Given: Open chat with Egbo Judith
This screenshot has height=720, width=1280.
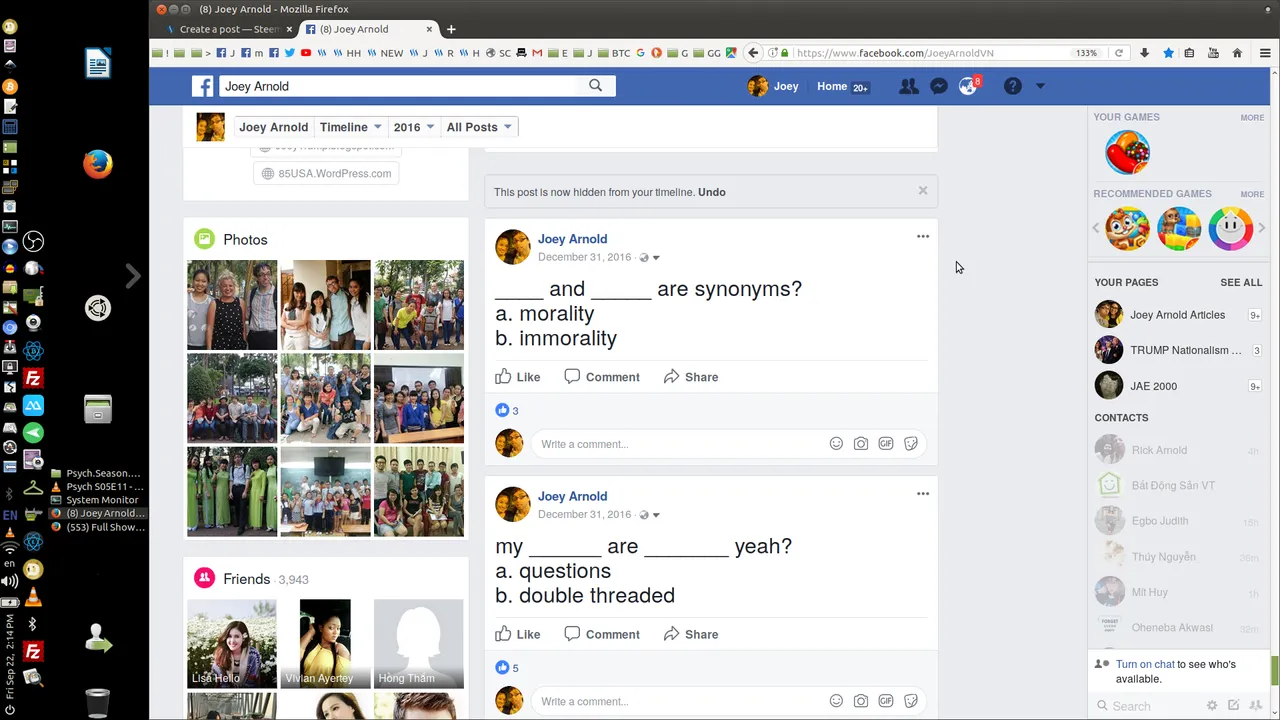Looking at the screenshot, I should pyautogui.click(x=1178, y=521).
